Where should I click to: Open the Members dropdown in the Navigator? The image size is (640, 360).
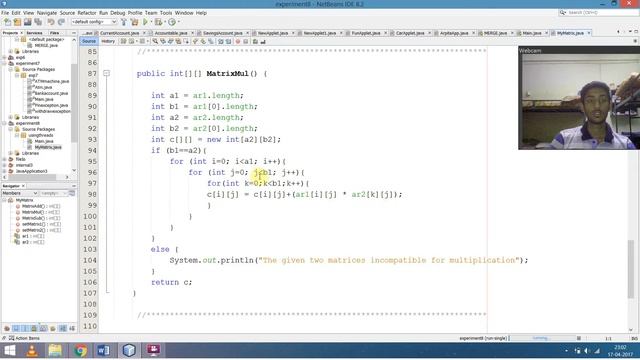point(20,193)
